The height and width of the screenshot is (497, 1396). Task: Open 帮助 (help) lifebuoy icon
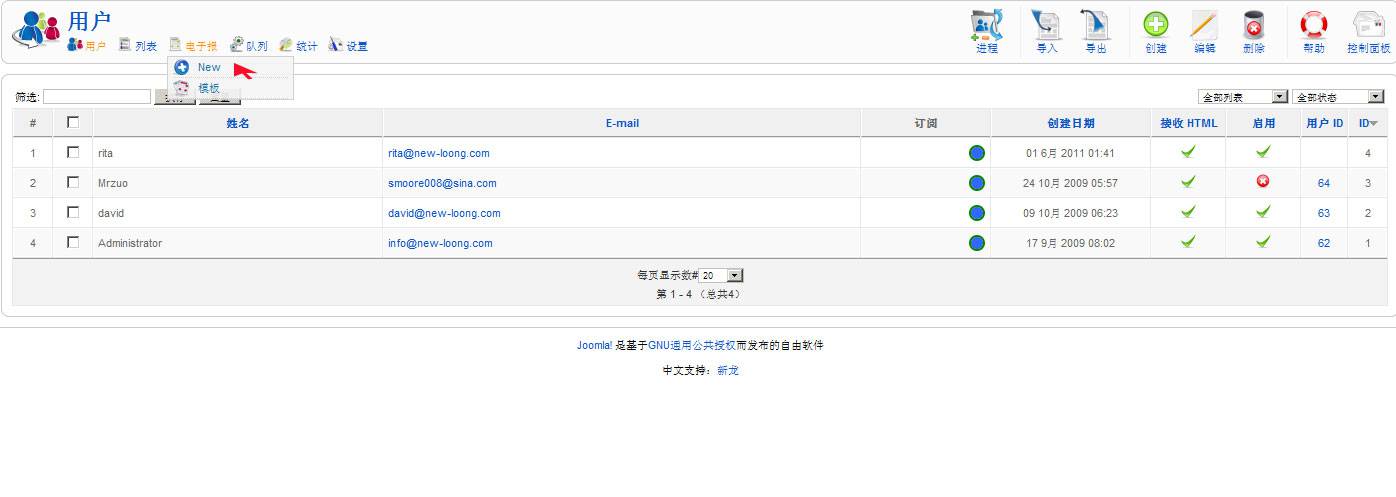(x=1313, y=30)
